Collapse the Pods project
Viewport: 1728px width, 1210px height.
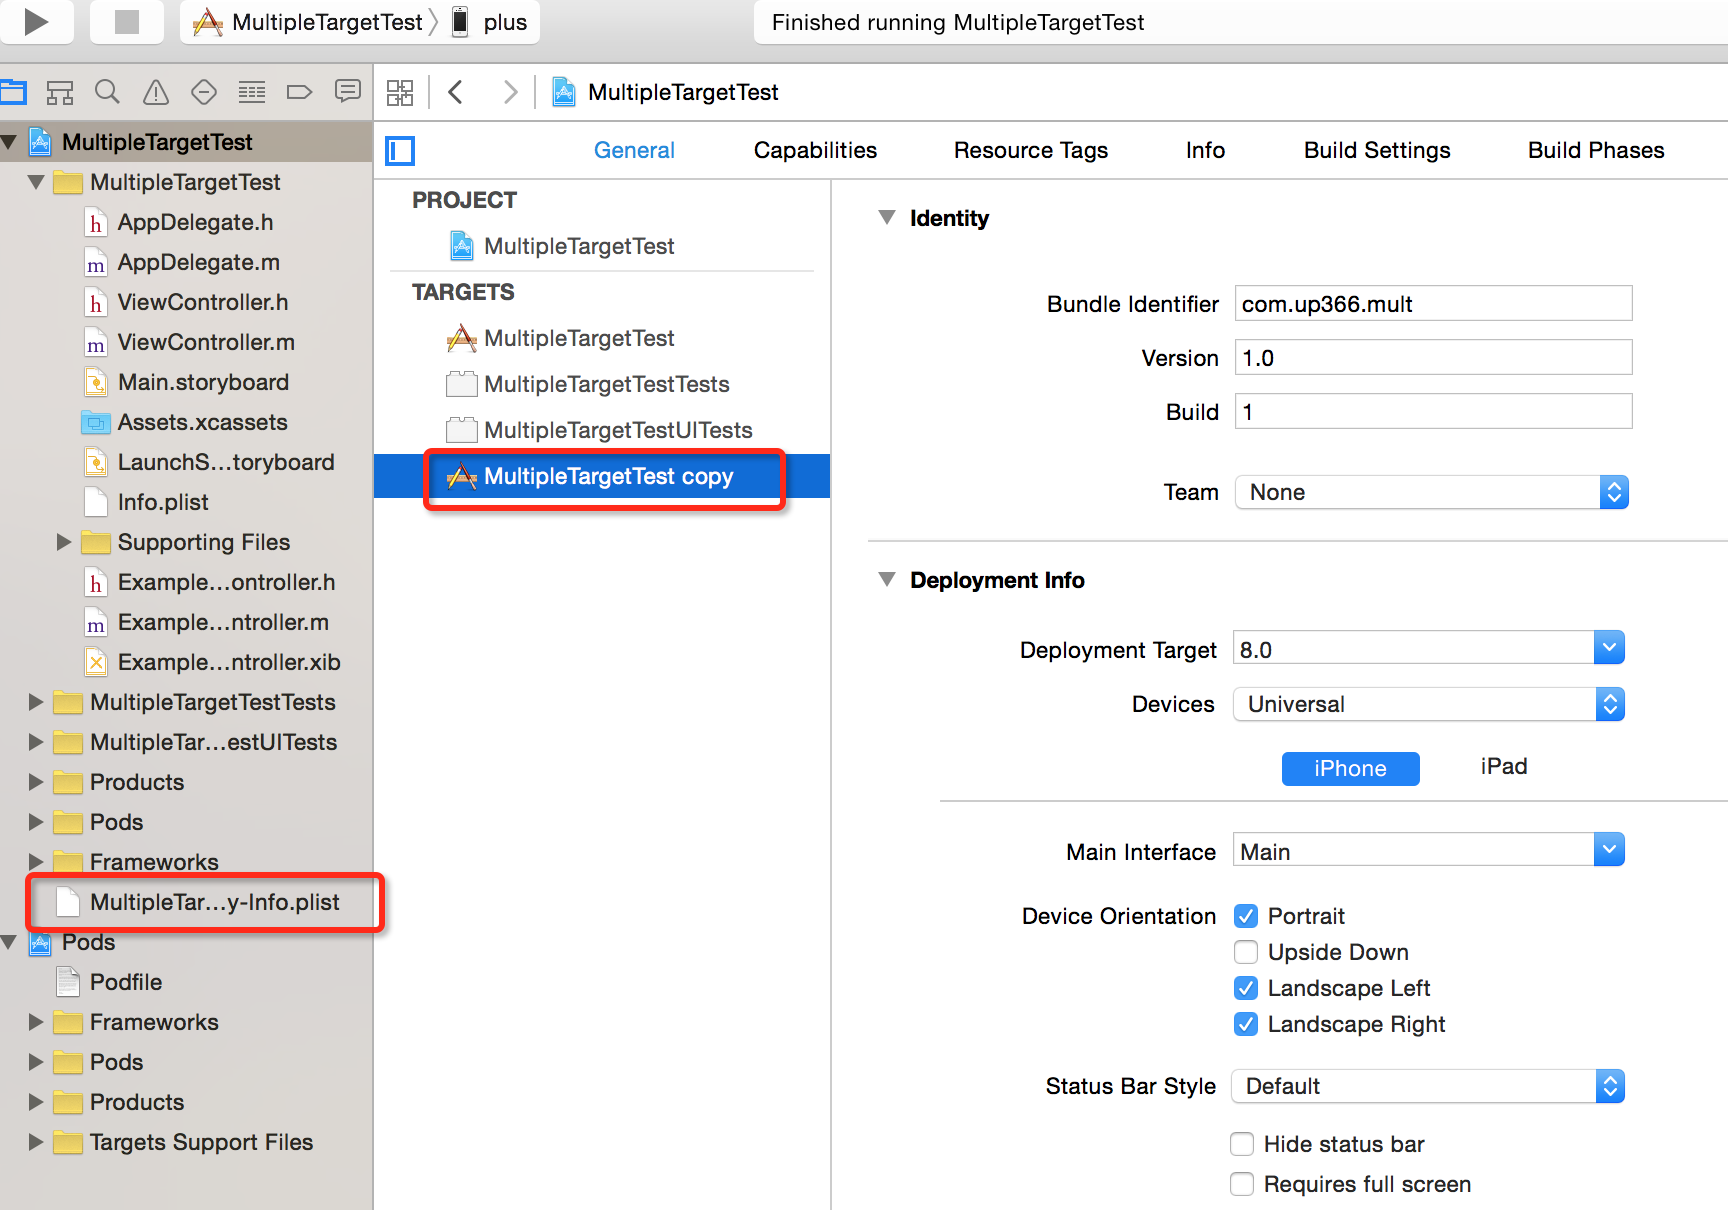click(x=9, y=942)
